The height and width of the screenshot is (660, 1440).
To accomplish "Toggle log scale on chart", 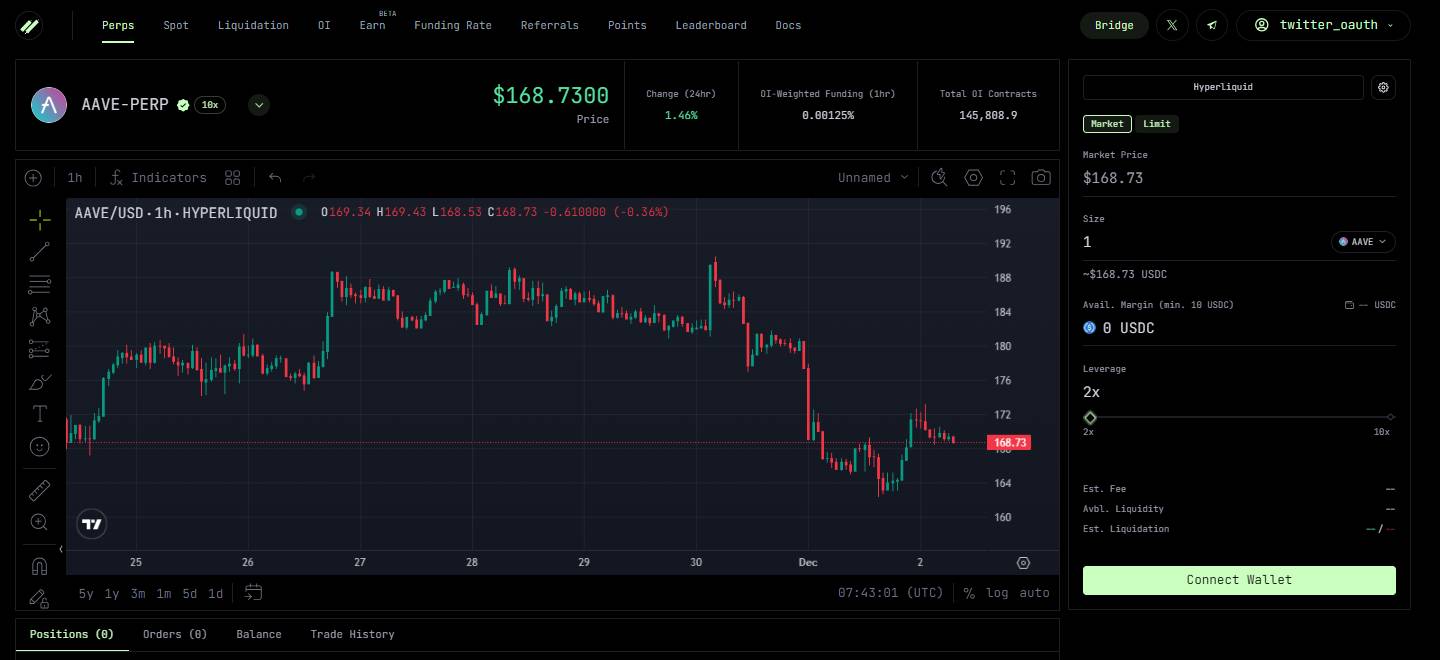I will coord(997,593).
